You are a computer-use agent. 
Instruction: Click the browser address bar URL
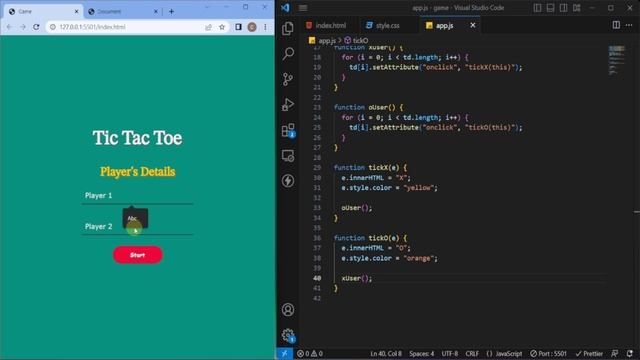pyautogui.click(x=92, y=27)
